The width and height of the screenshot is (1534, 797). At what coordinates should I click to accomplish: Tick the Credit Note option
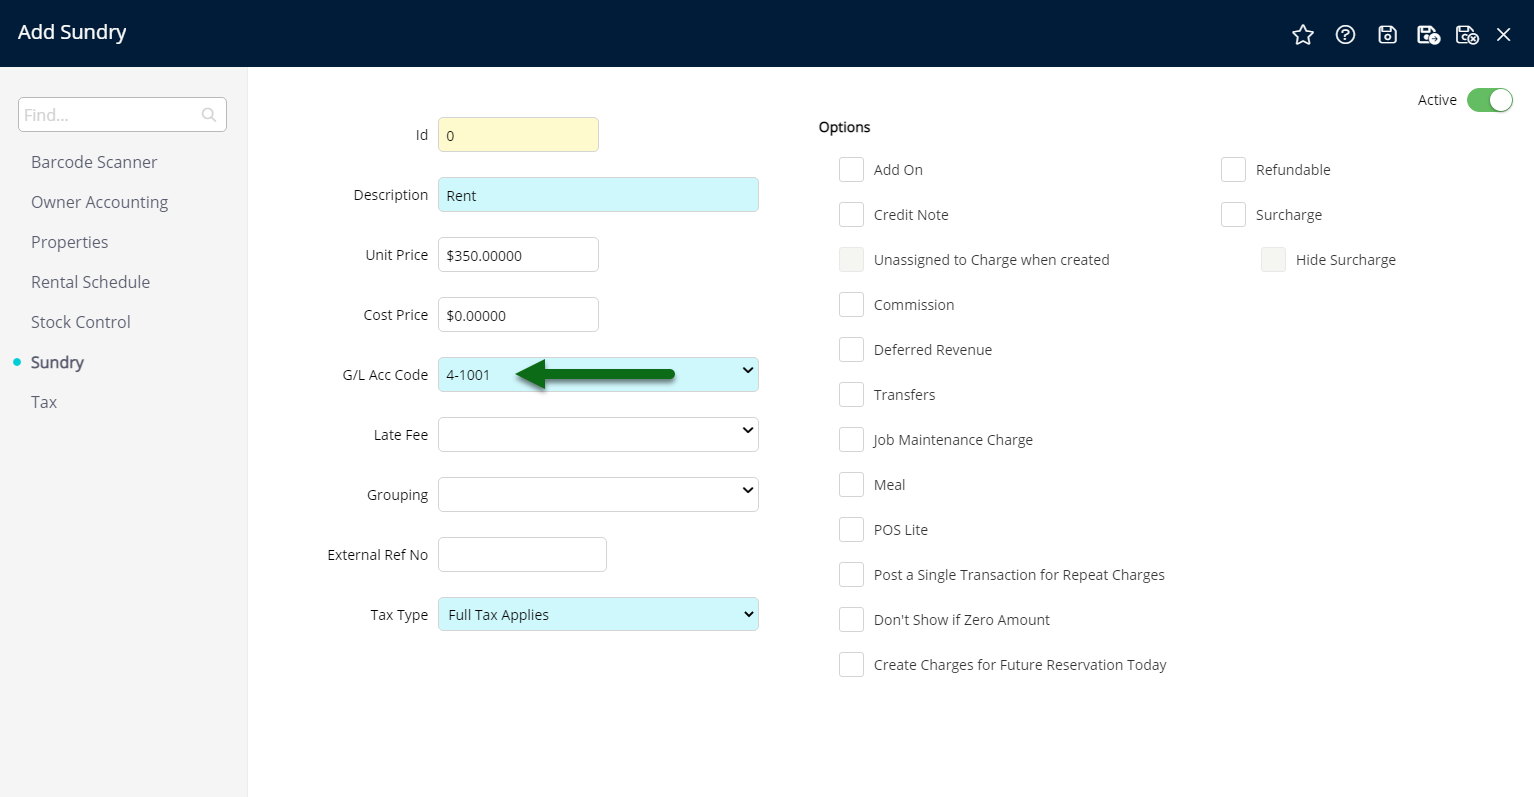(x=851, y=214)
